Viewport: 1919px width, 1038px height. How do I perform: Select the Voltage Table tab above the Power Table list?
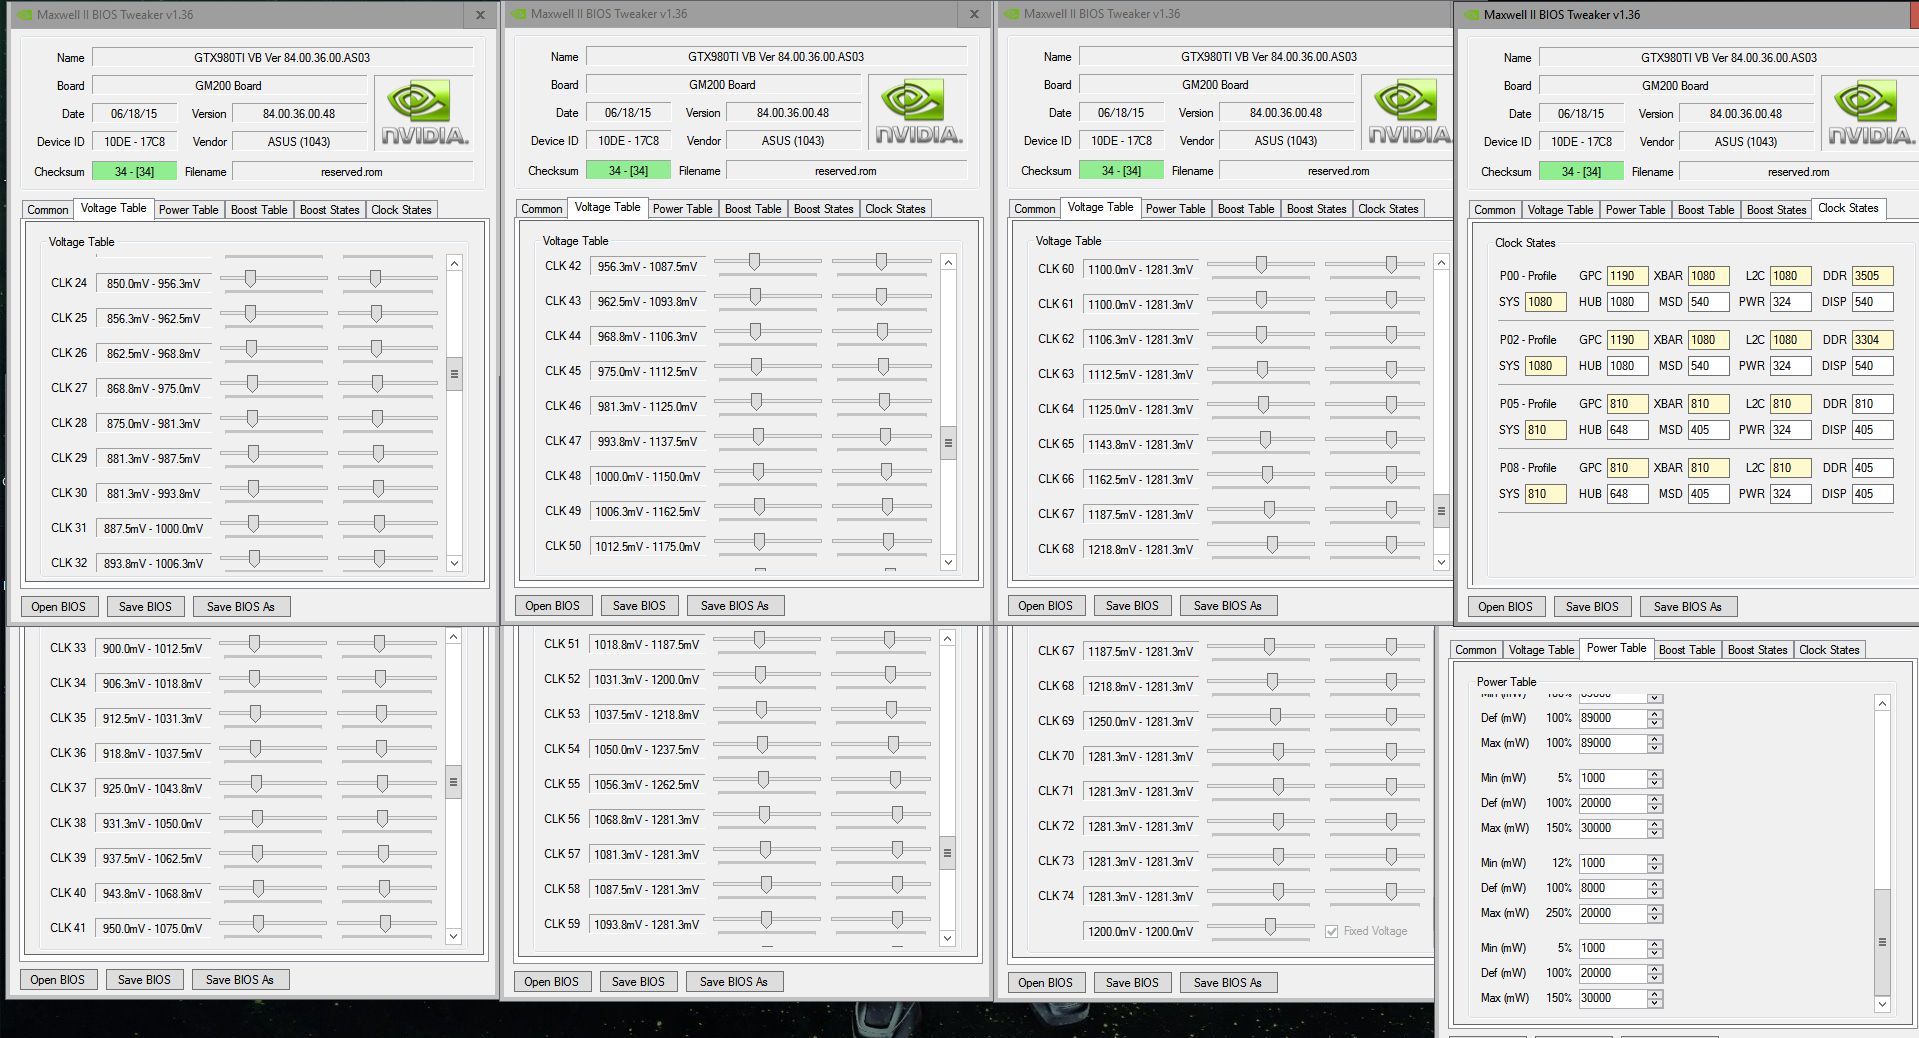click(1541, 650)
